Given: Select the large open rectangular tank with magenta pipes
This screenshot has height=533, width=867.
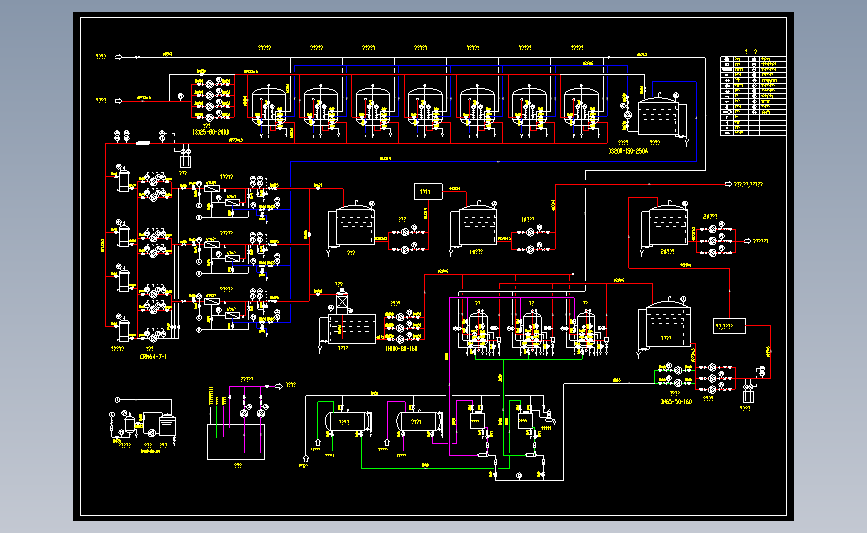Looking at the screenshot, I should pyautogui.click(x=236, y=441).
